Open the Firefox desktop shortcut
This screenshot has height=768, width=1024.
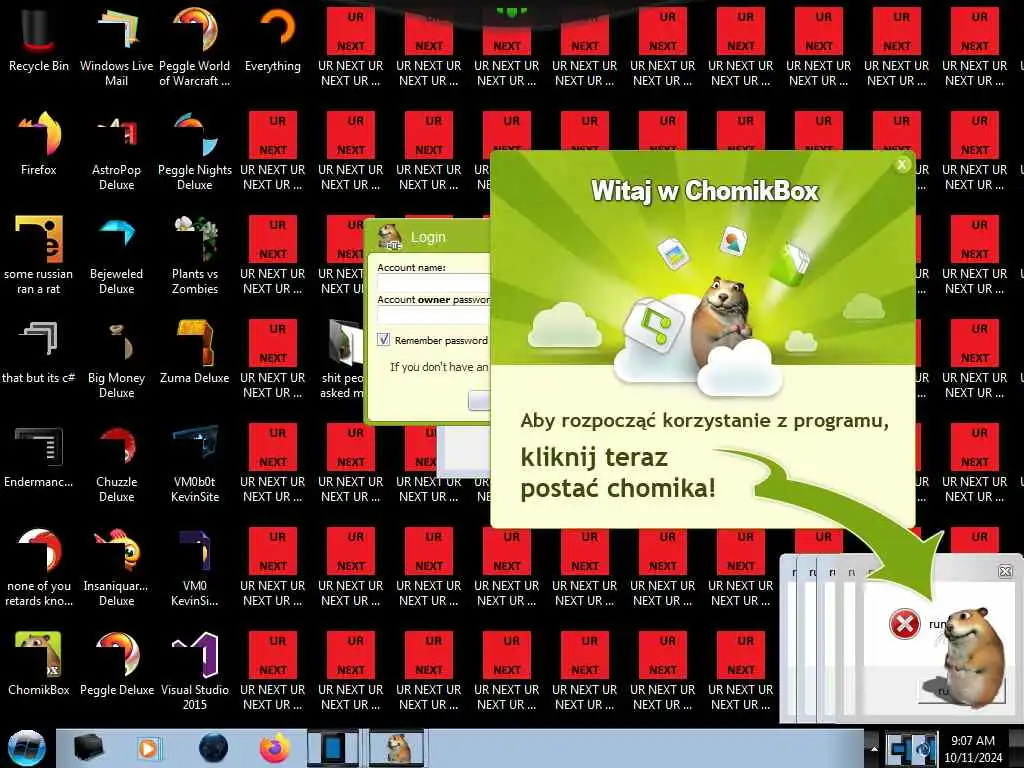(39, 144)
